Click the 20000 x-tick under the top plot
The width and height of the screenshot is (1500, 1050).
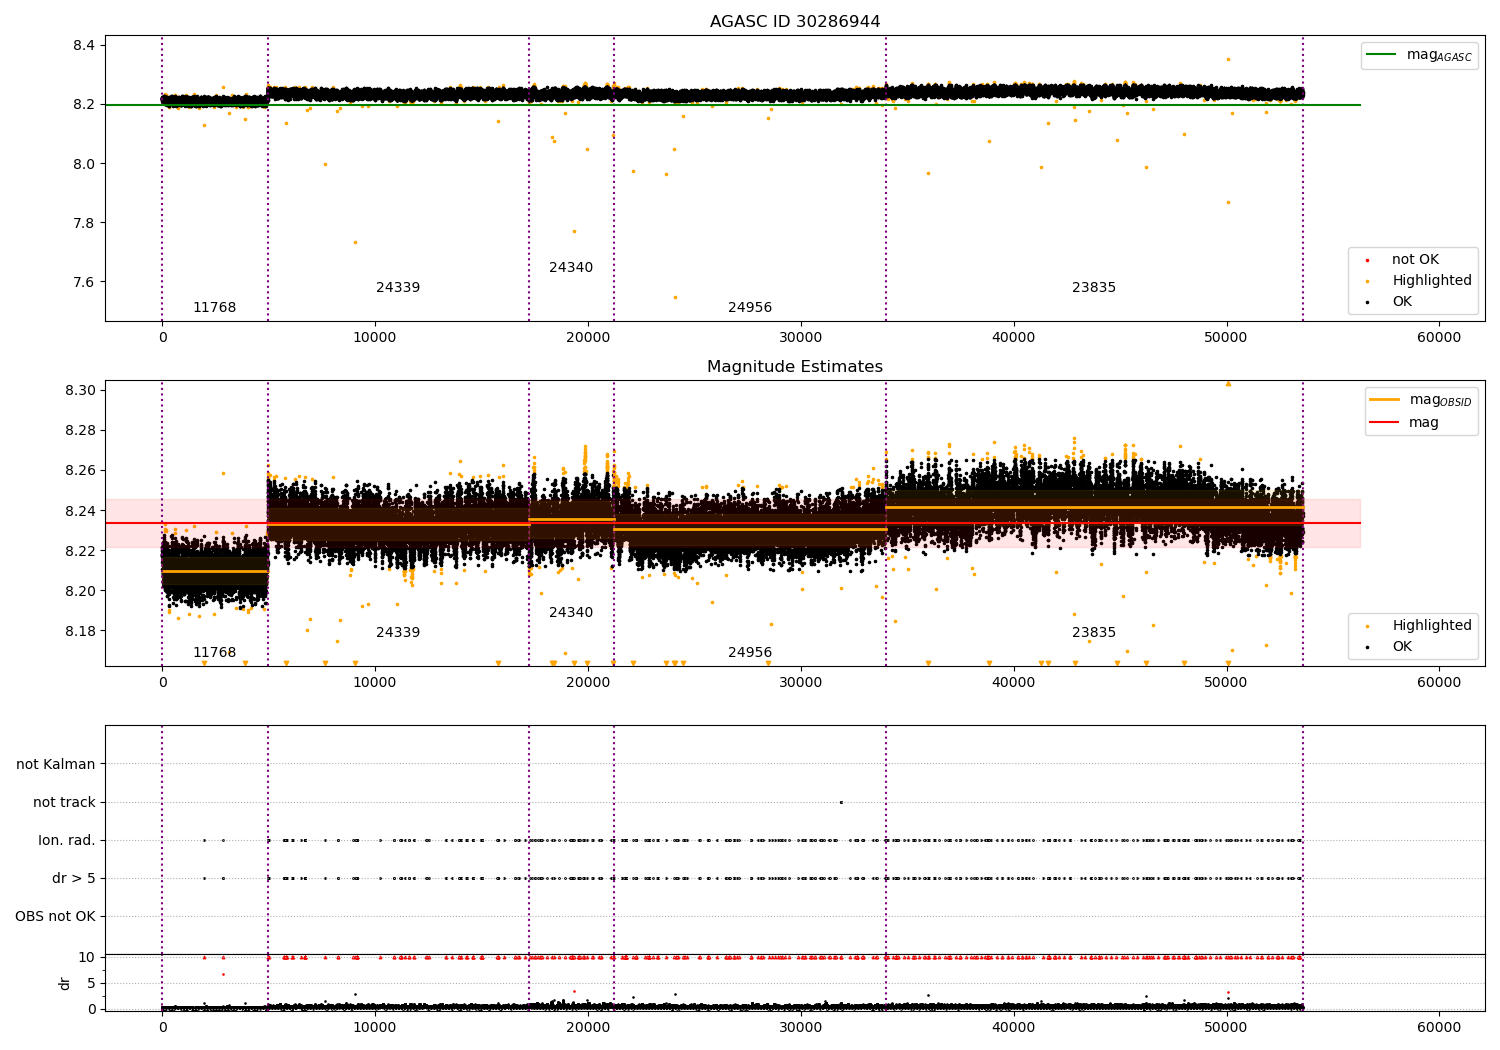588,338
